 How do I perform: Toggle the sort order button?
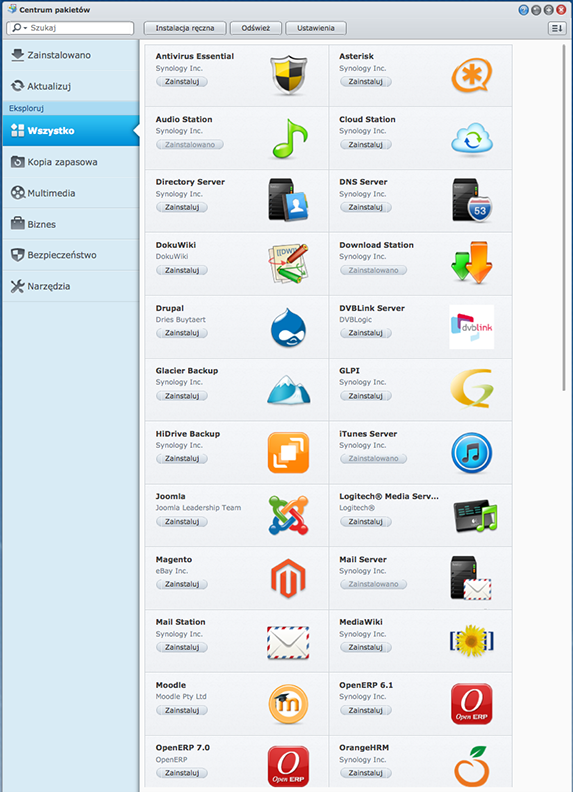557,28
